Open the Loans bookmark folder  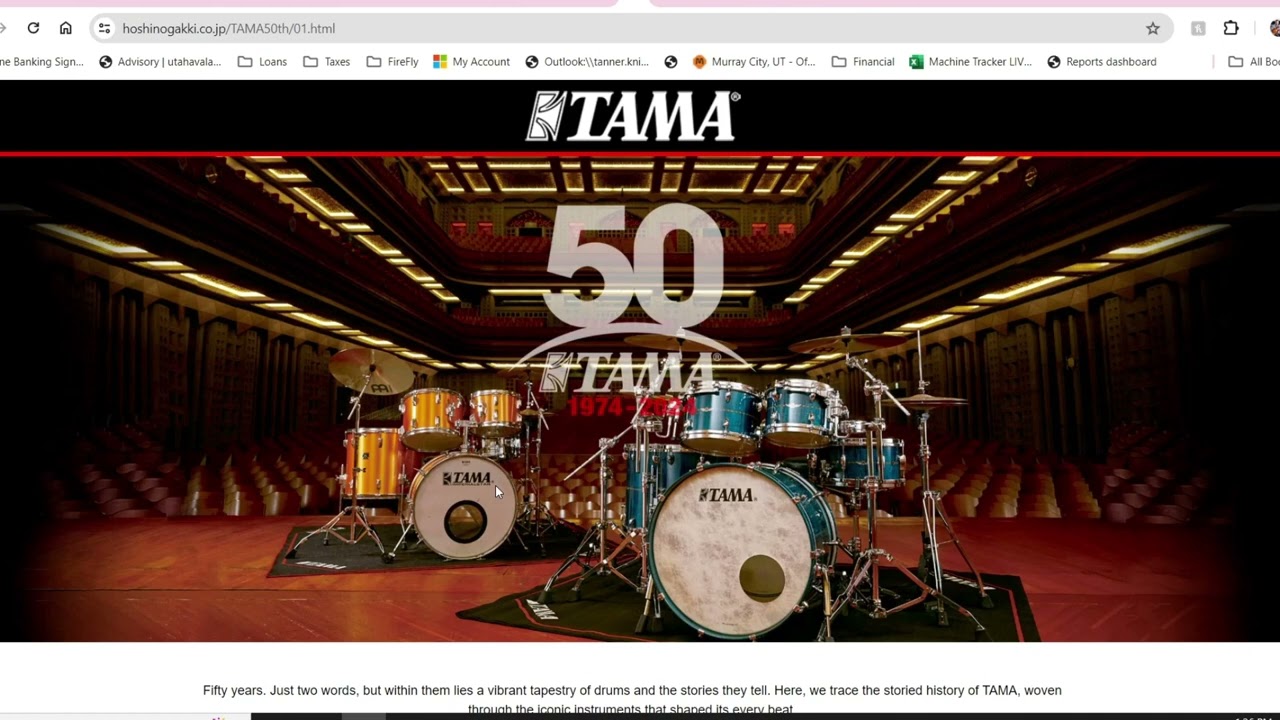click(x=262, y=62)
